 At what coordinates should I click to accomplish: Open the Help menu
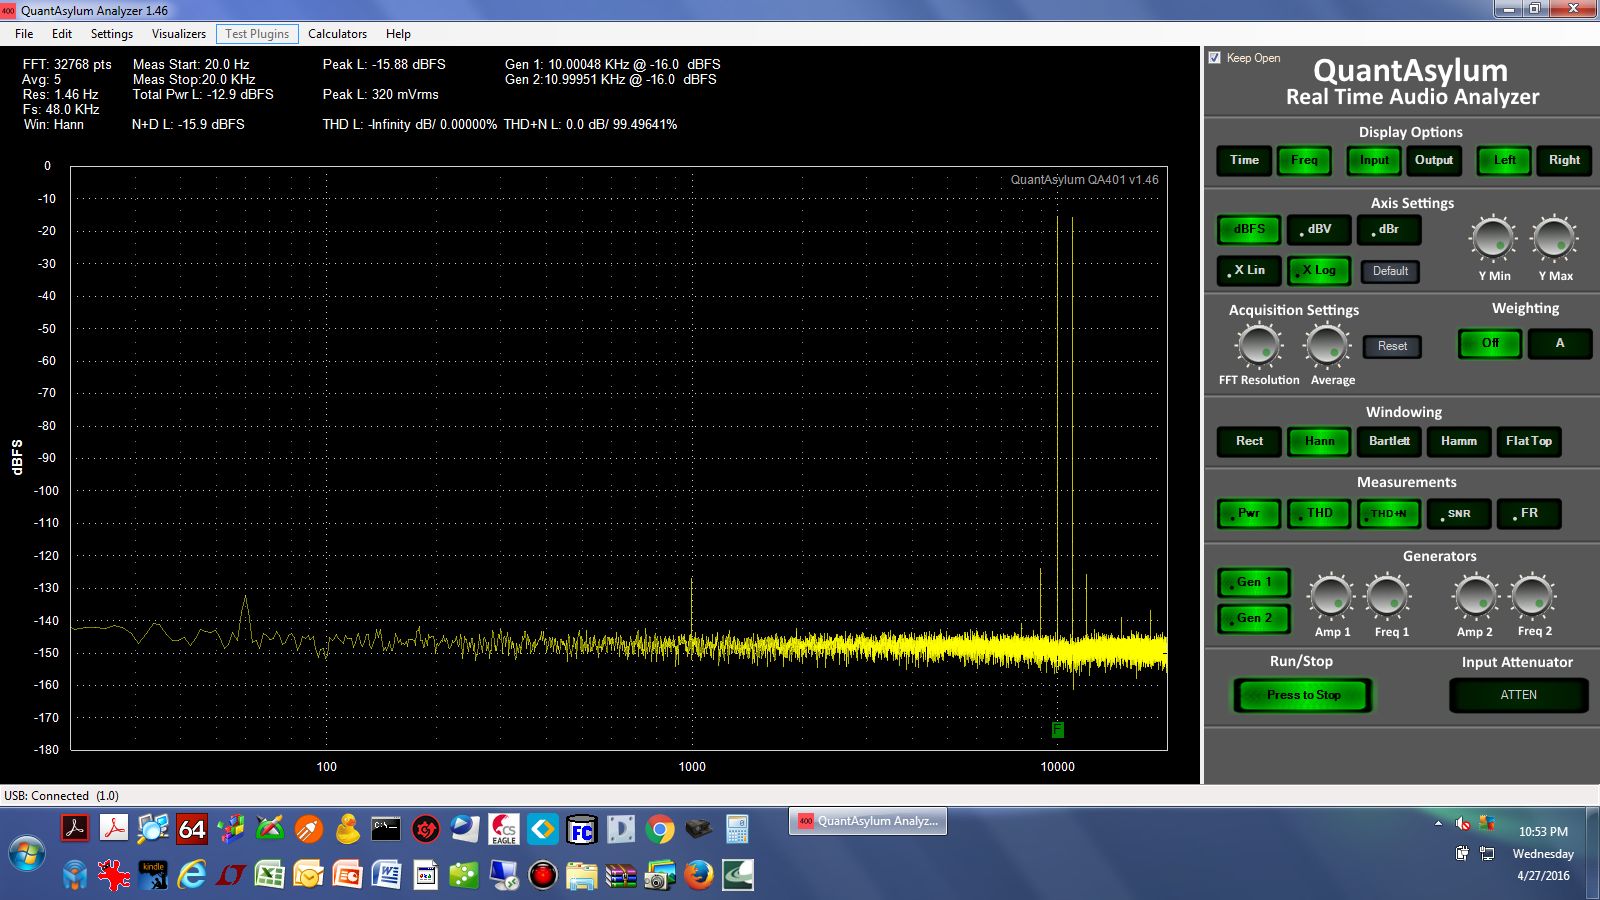[398, 34]
